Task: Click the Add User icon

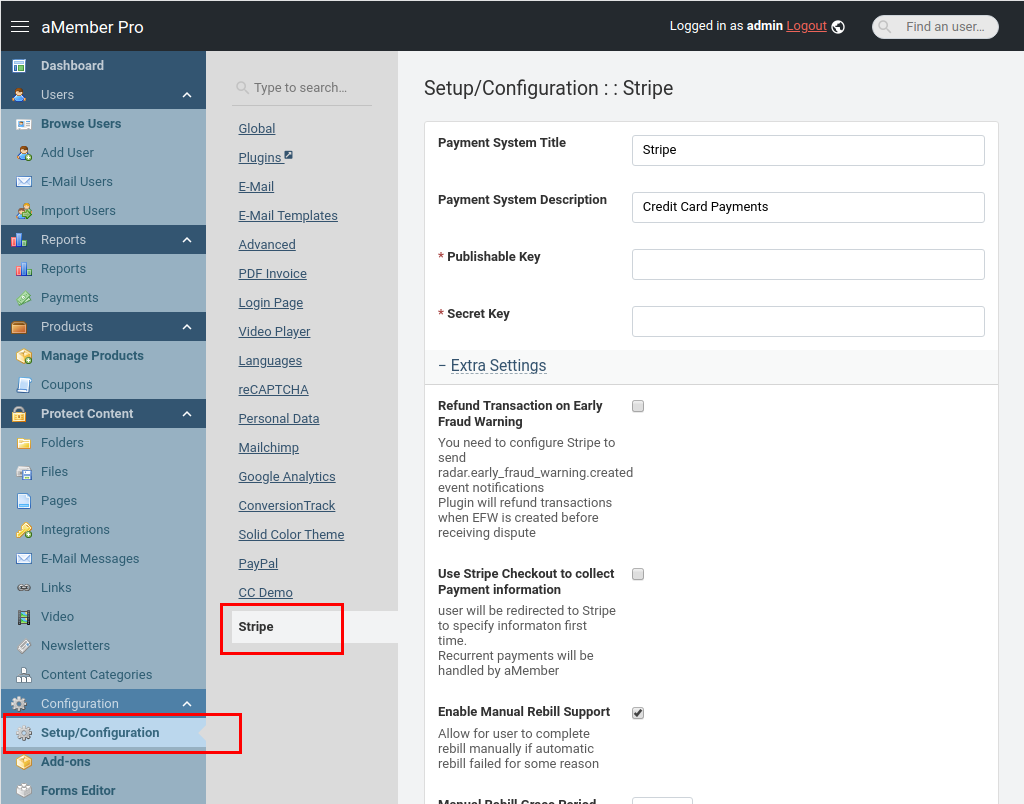Action: (x=24, y=153)
